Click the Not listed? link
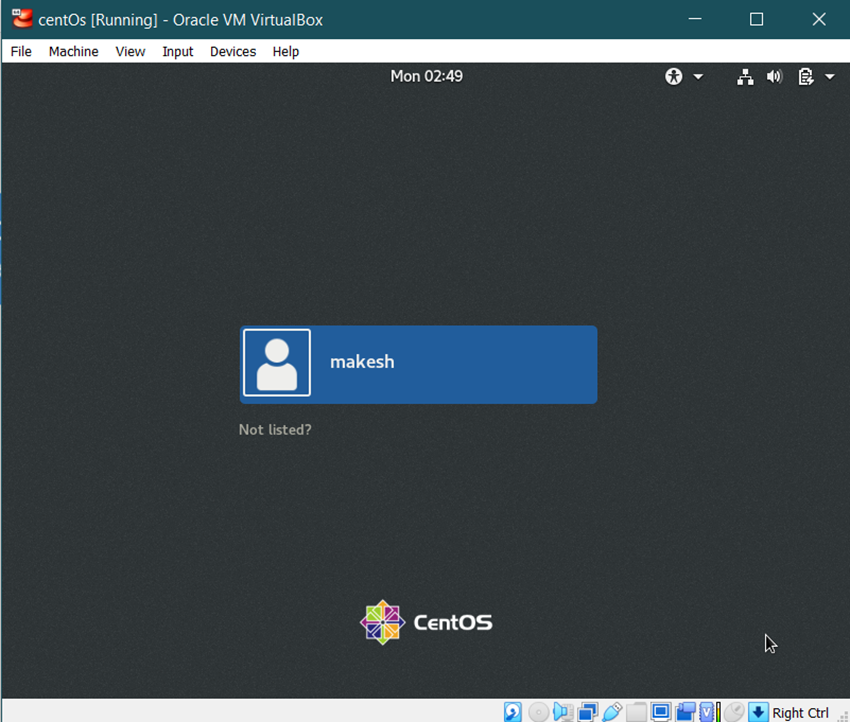850x722 pixels. (x=275, y=430)
